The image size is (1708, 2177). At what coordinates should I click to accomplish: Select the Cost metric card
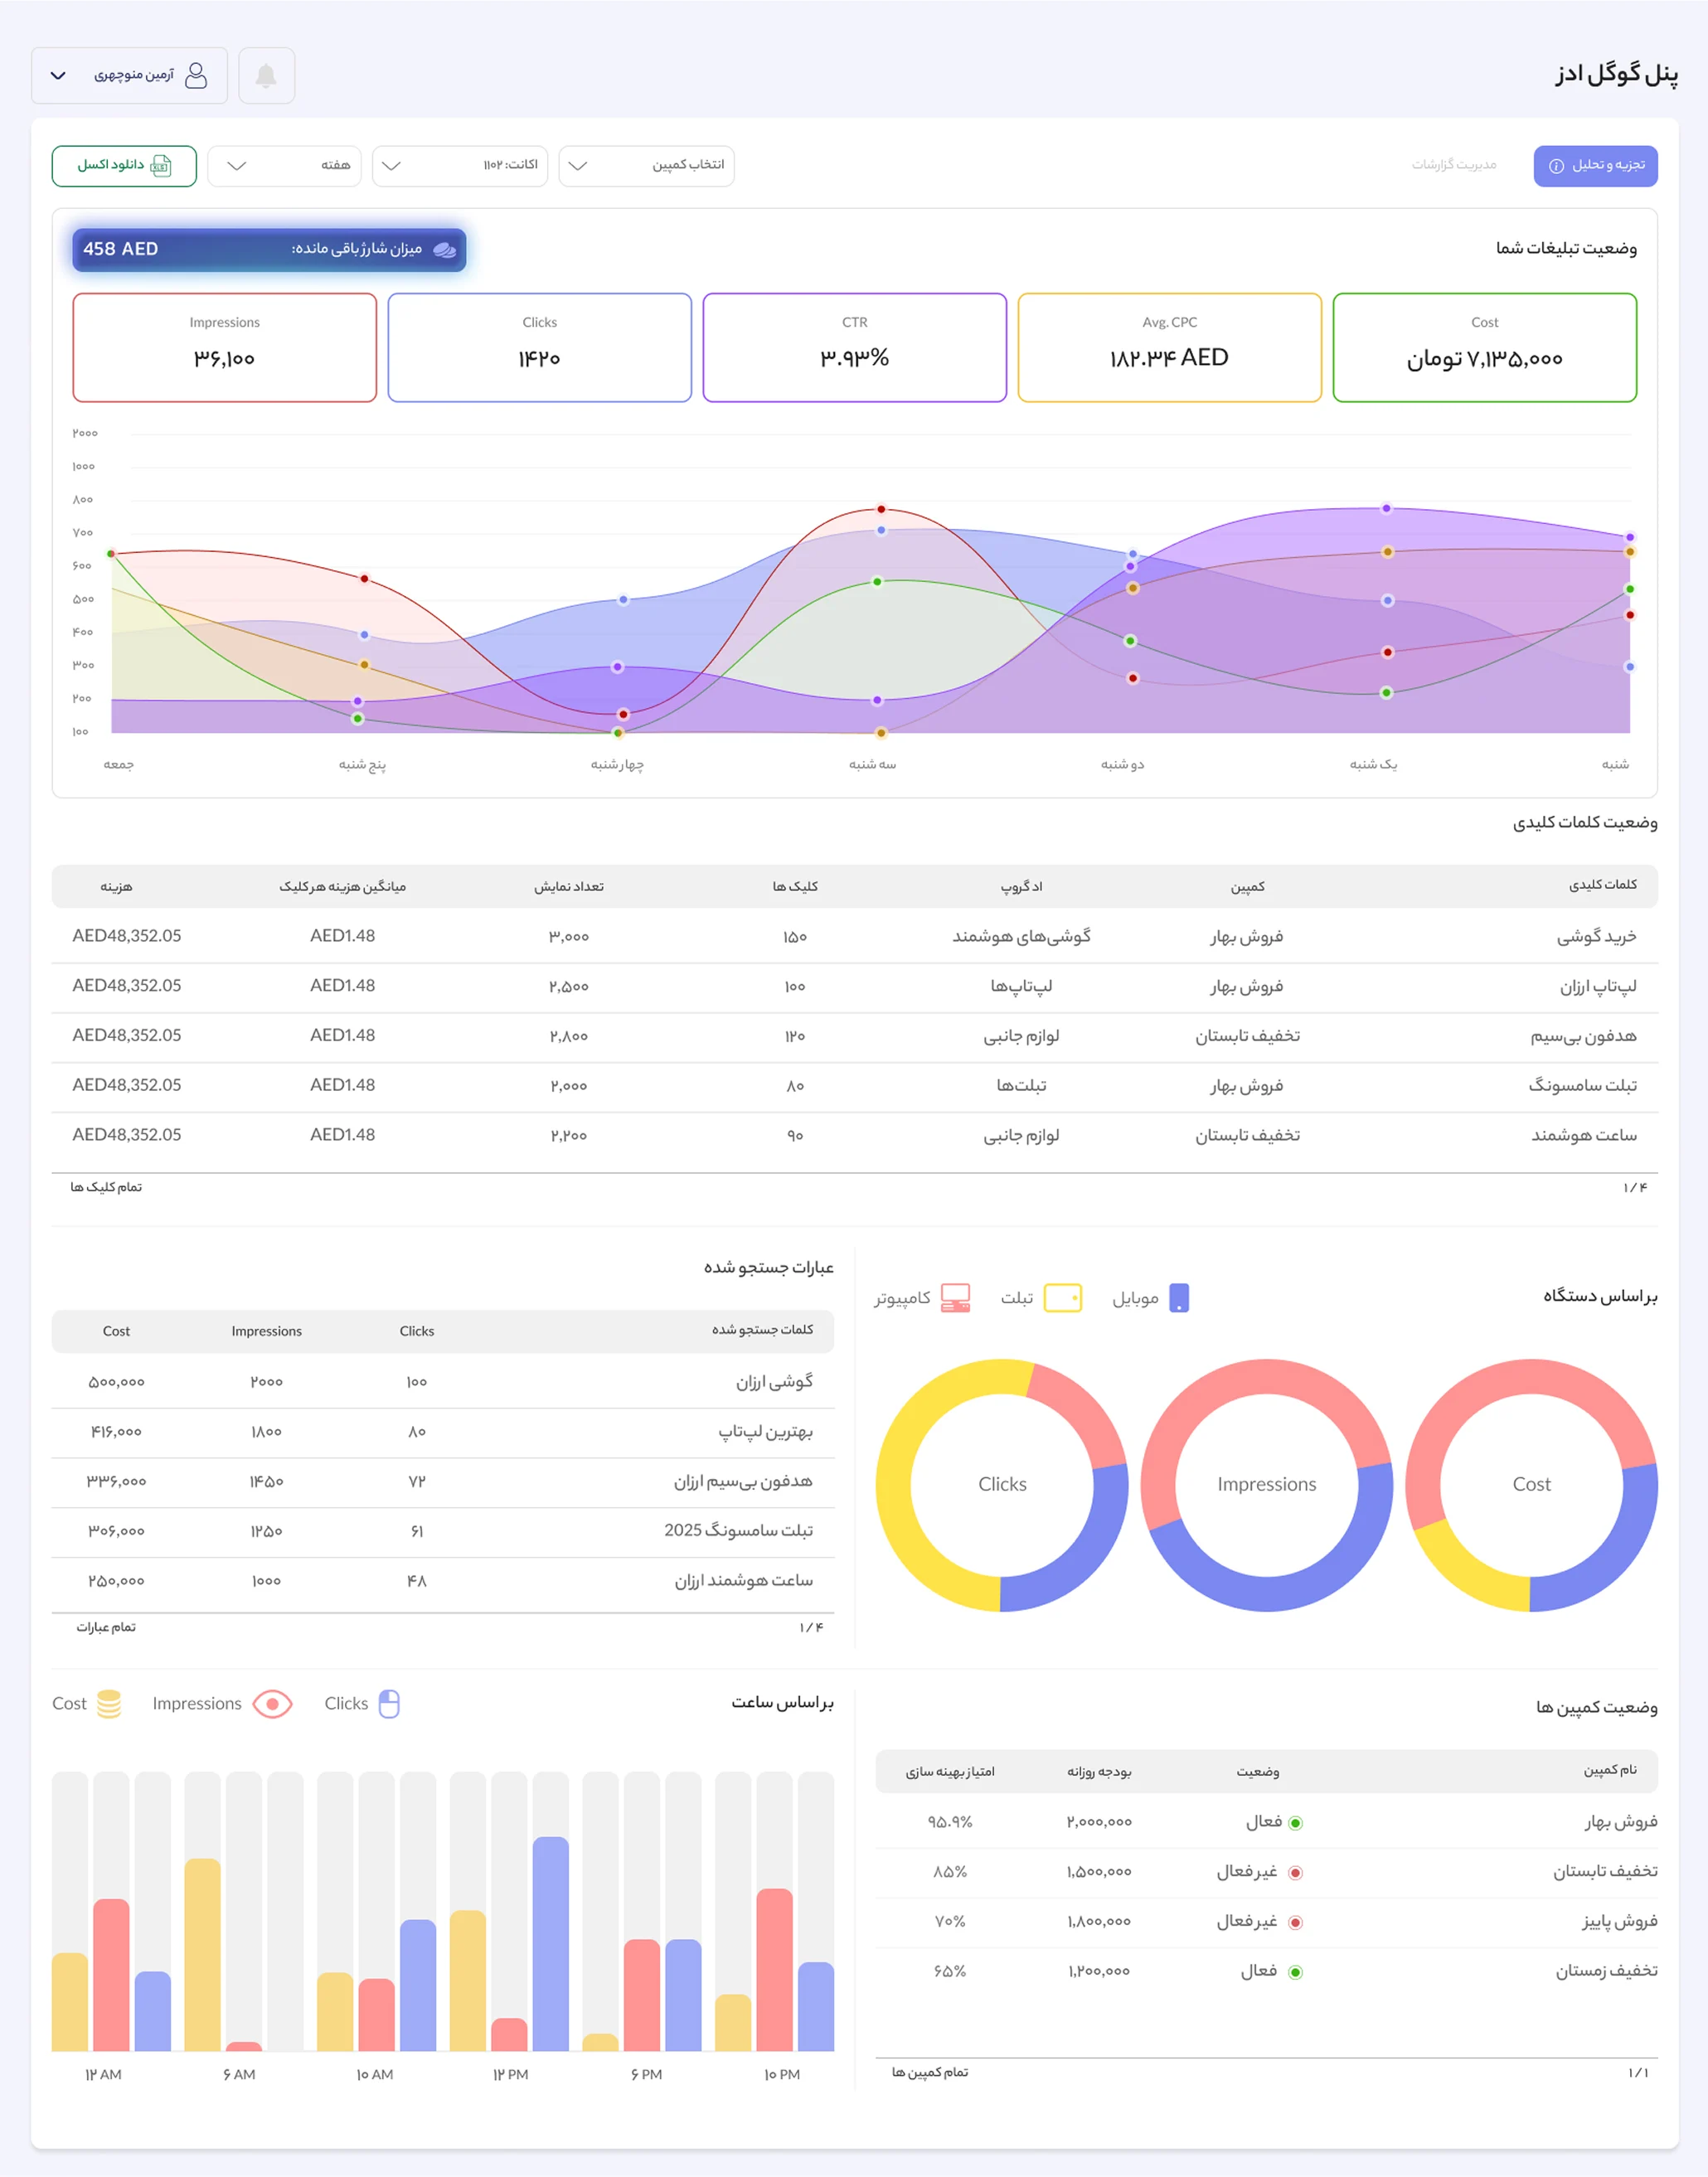click(x=1484, y=347)
